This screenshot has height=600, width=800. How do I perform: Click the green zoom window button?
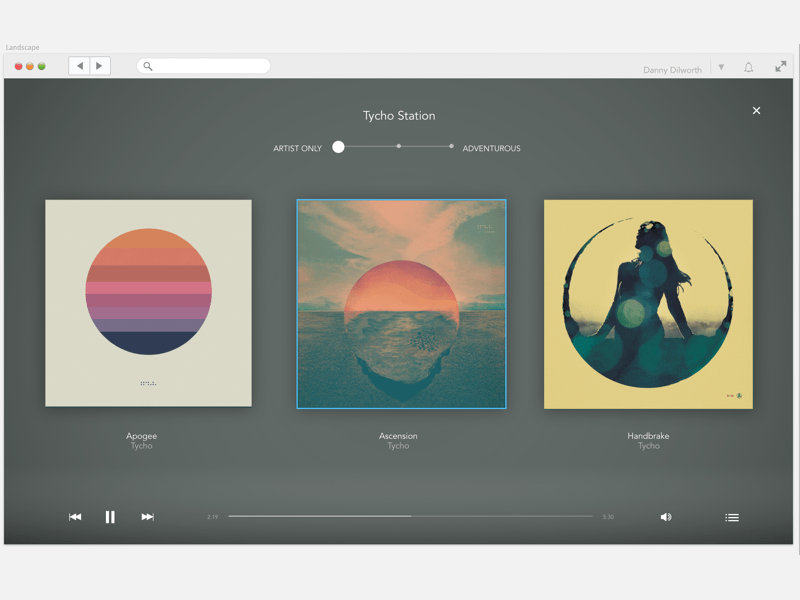(x=42, y=66)
